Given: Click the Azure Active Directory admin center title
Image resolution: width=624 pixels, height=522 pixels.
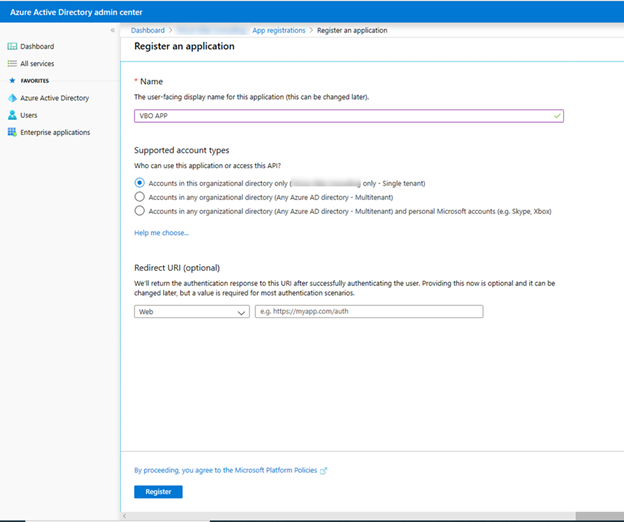Looking at the screenshot, I should (76, 12).
